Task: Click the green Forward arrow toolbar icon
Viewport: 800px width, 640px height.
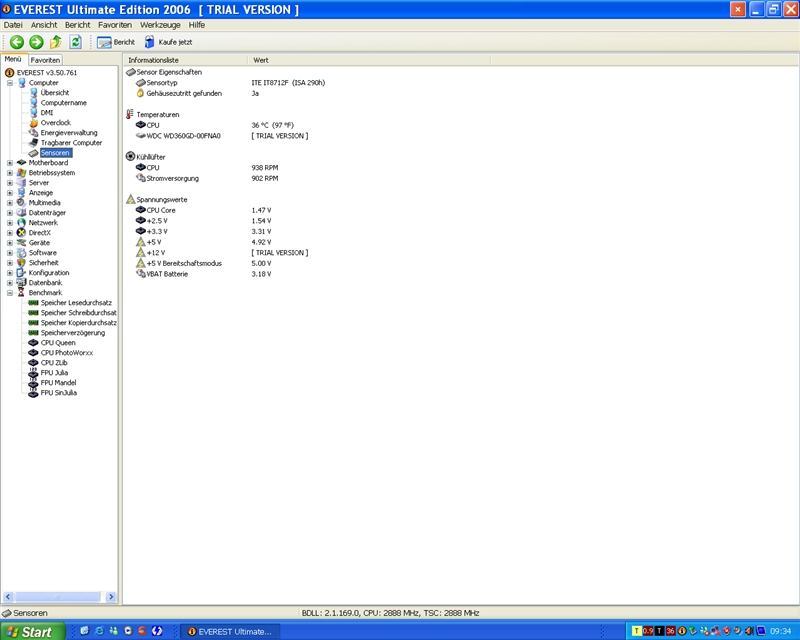Action: click(x=36, y=42)
